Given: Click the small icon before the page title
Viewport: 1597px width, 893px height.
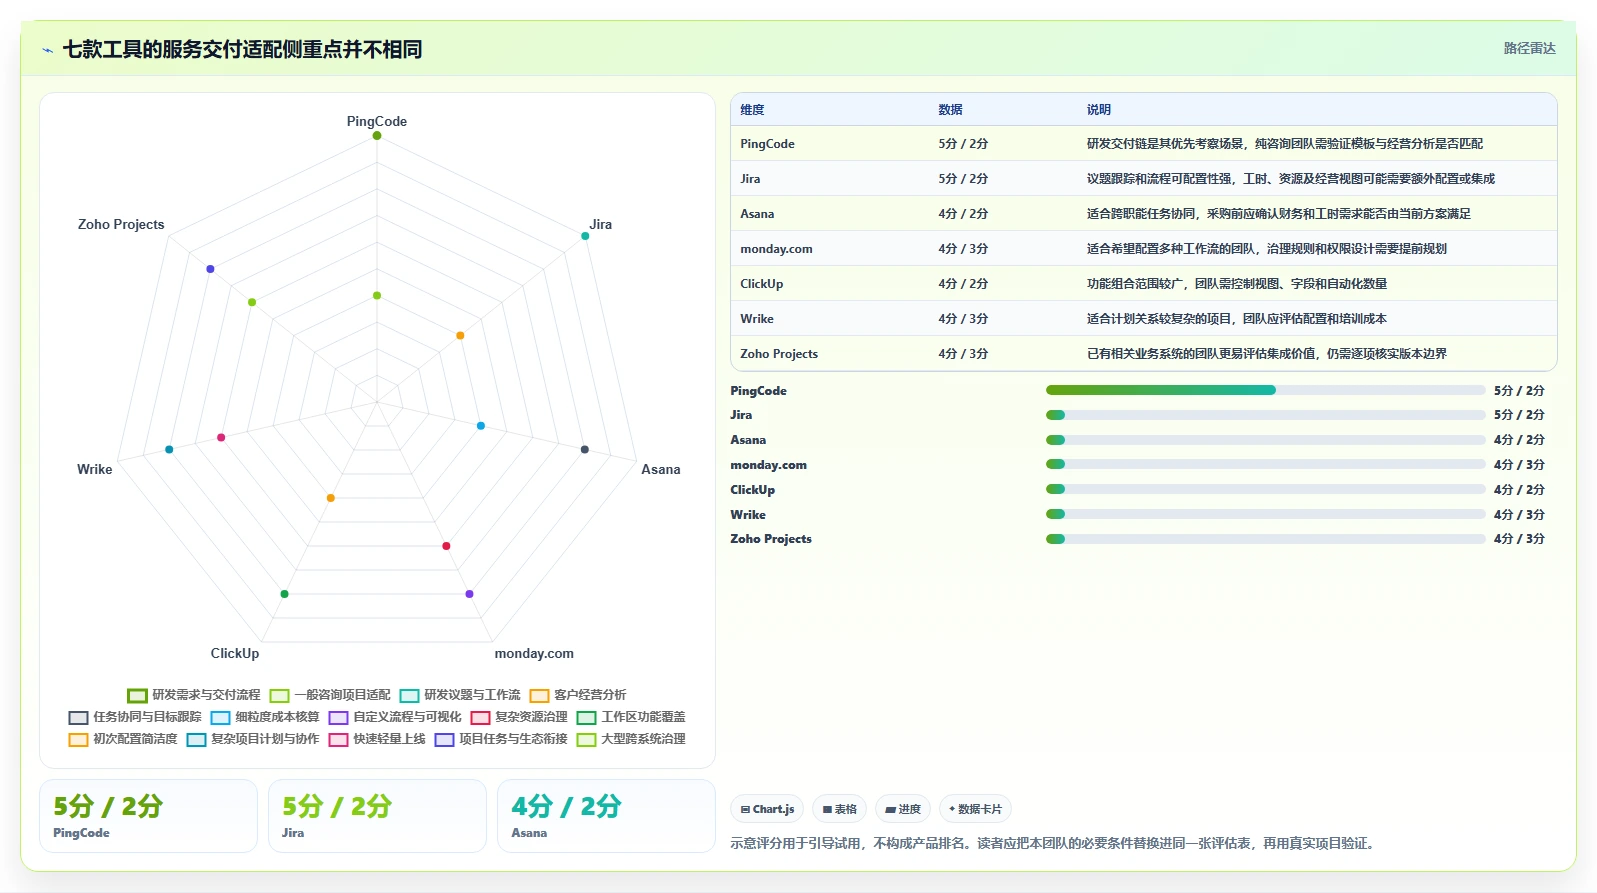Looking at the screenshot, I should (47, 50).
